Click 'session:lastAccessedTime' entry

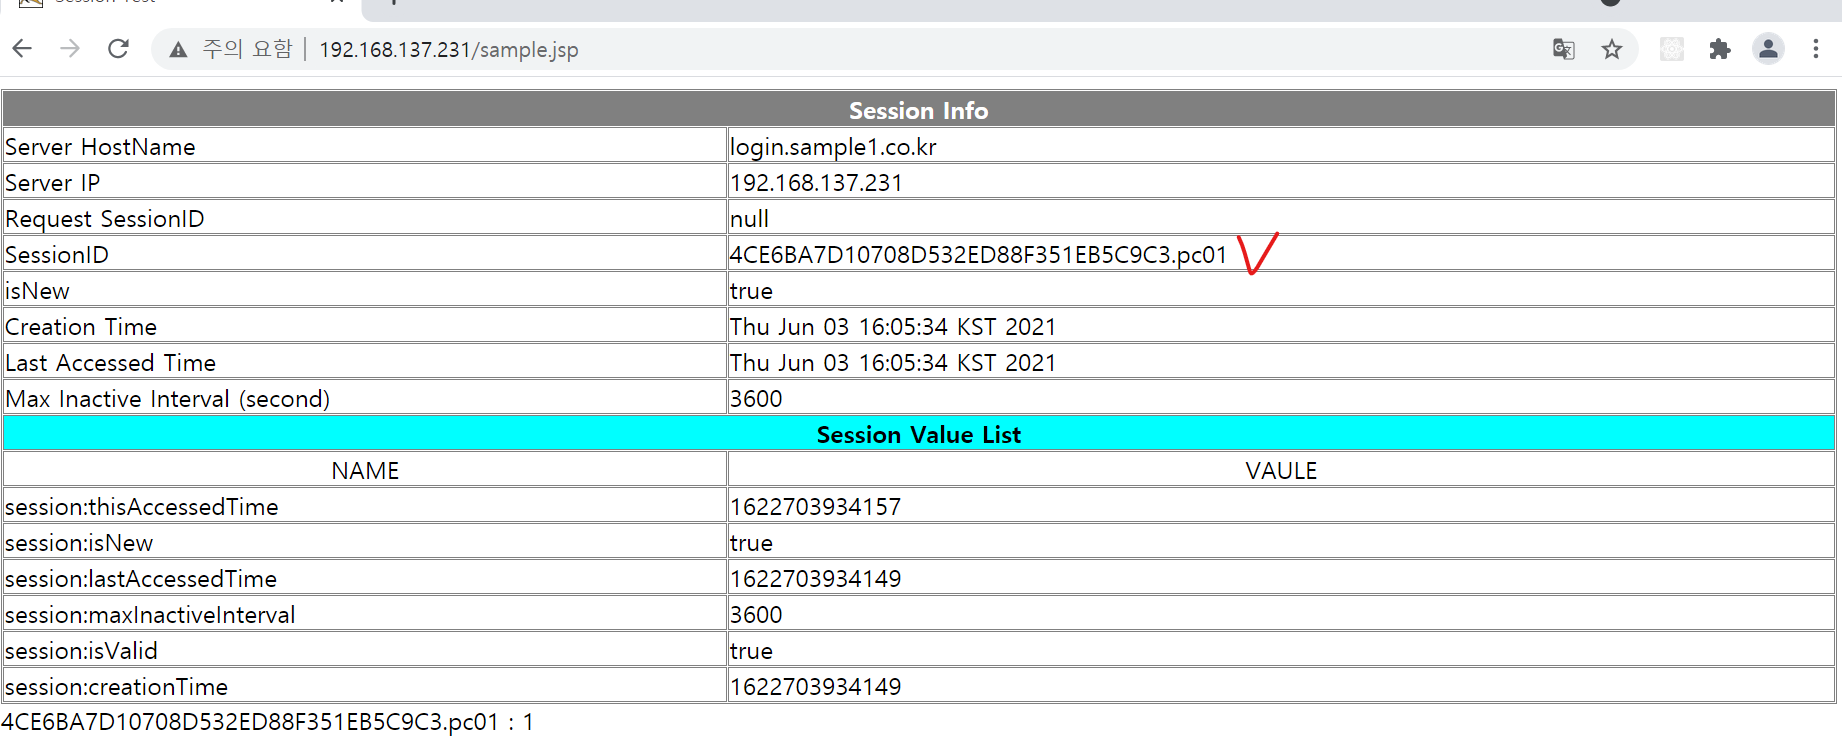point(141,579)
